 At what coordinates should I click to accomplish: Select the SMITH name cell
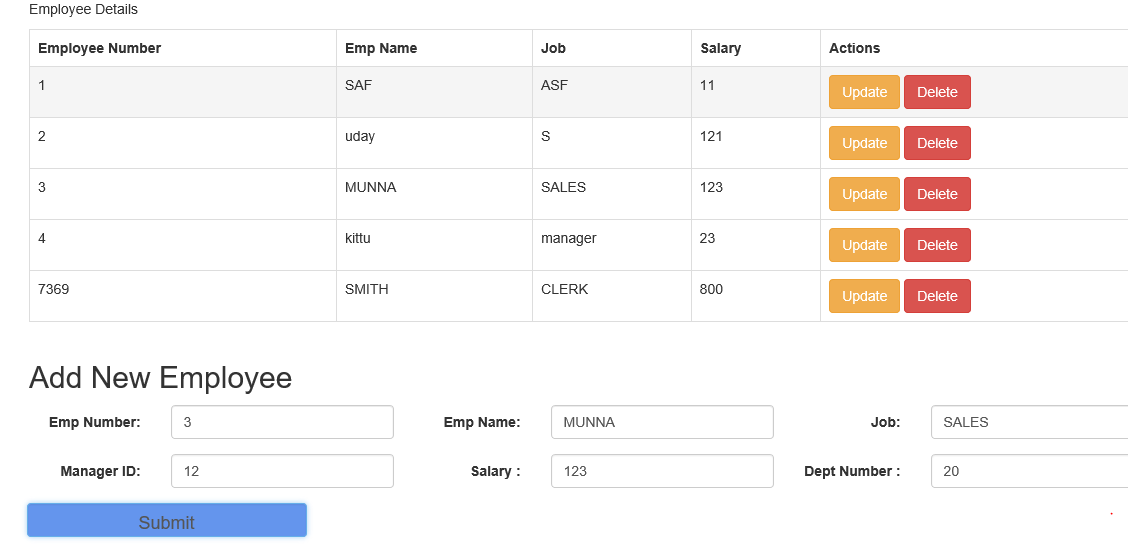click(367, 289)
